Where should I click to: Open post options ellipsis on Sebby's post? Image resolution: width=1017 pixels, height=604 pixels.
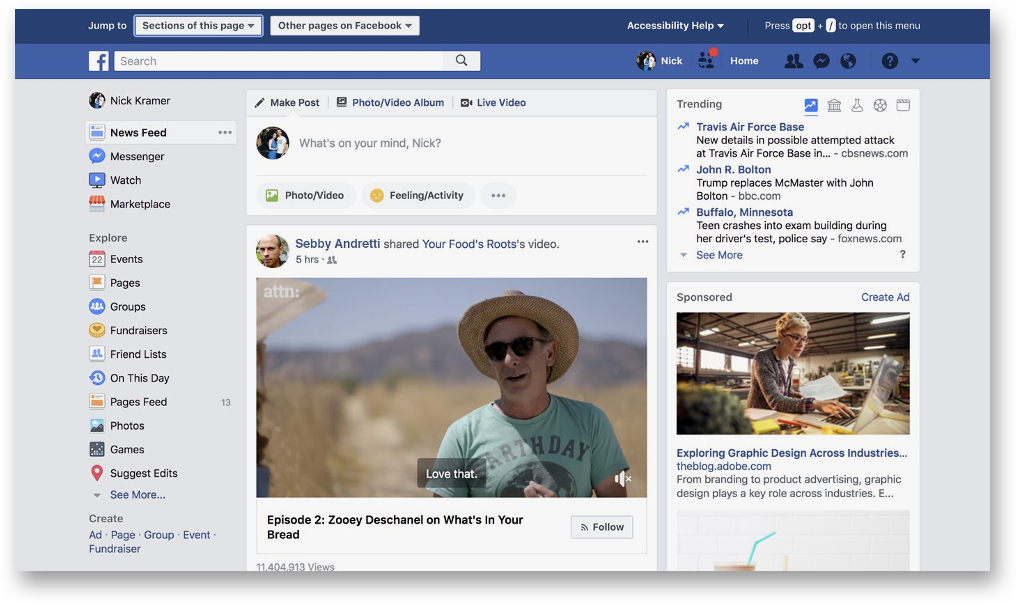tap(643, 241)
